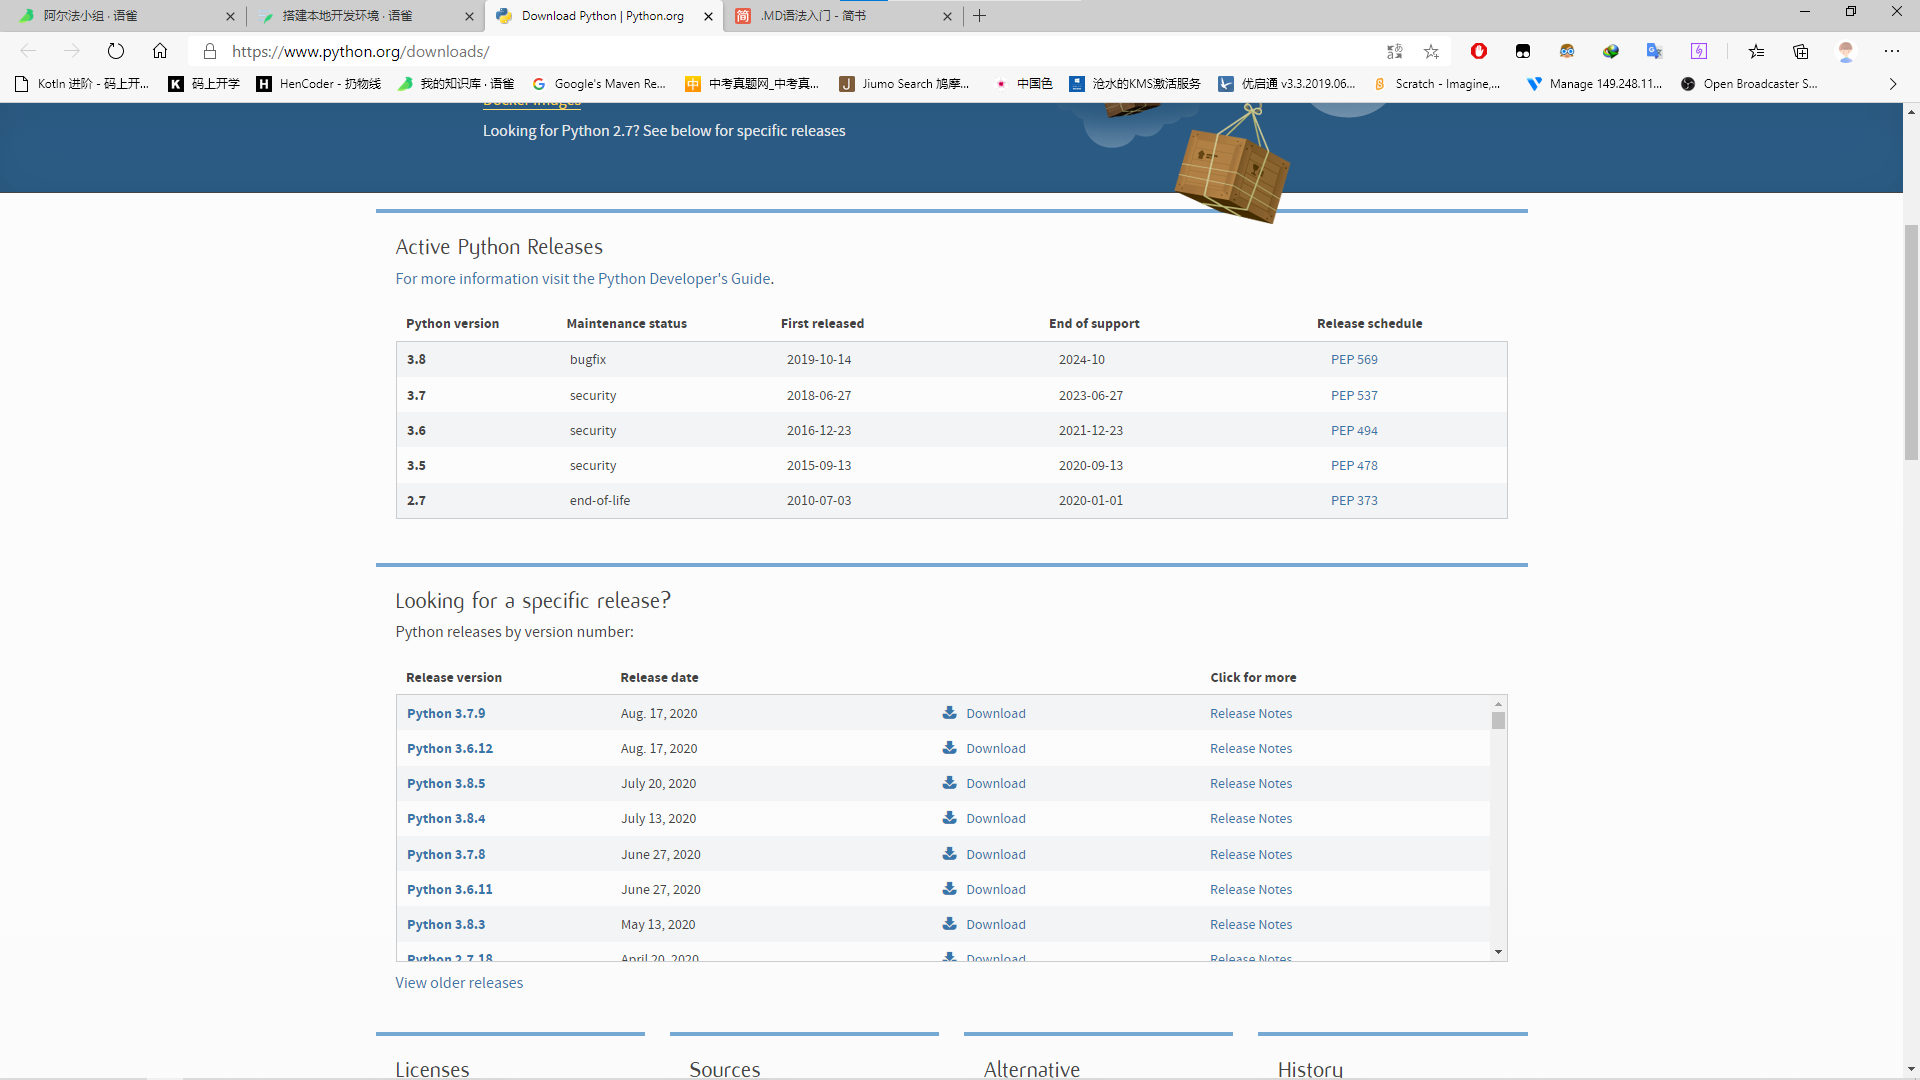Open Google's Maven Repository bookmark

point(599,84)
